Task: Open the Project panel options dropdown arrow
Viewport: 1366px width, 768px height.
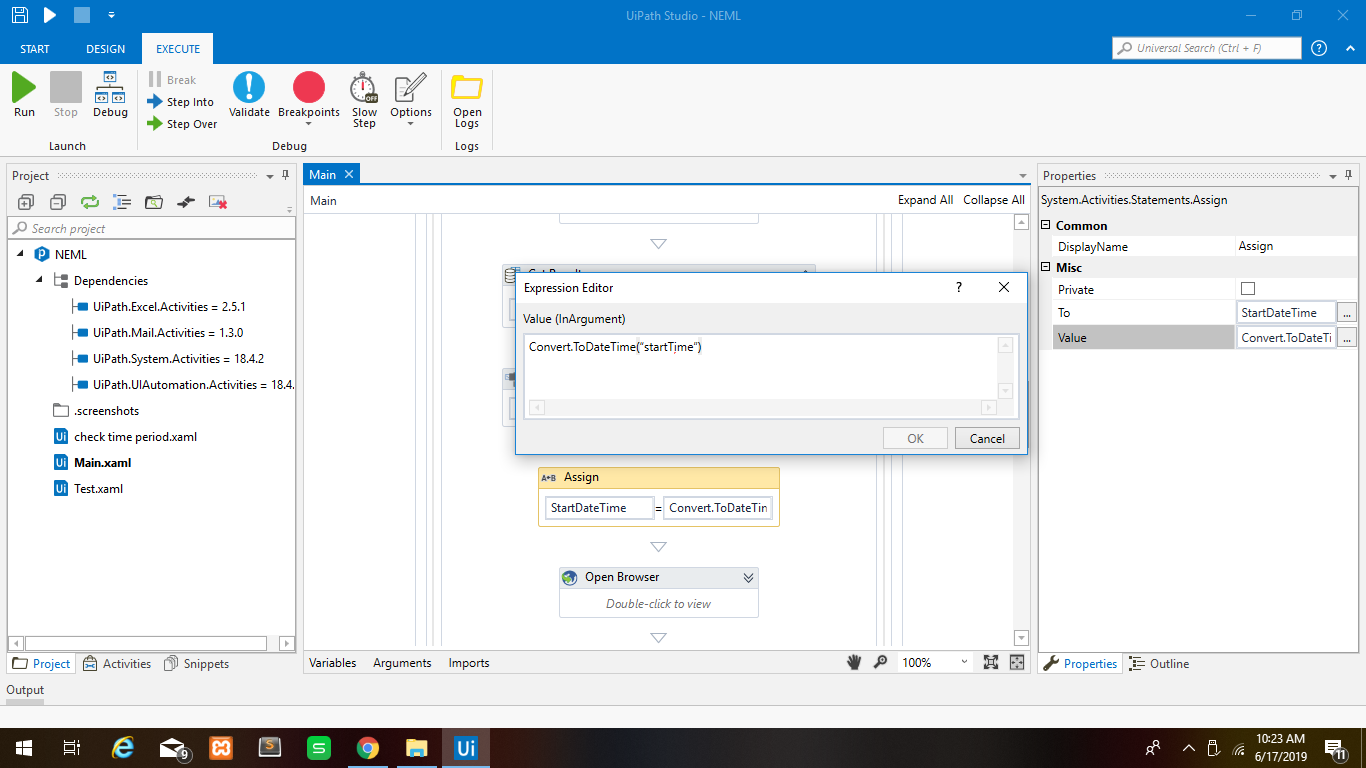Action: click(270, 176)
